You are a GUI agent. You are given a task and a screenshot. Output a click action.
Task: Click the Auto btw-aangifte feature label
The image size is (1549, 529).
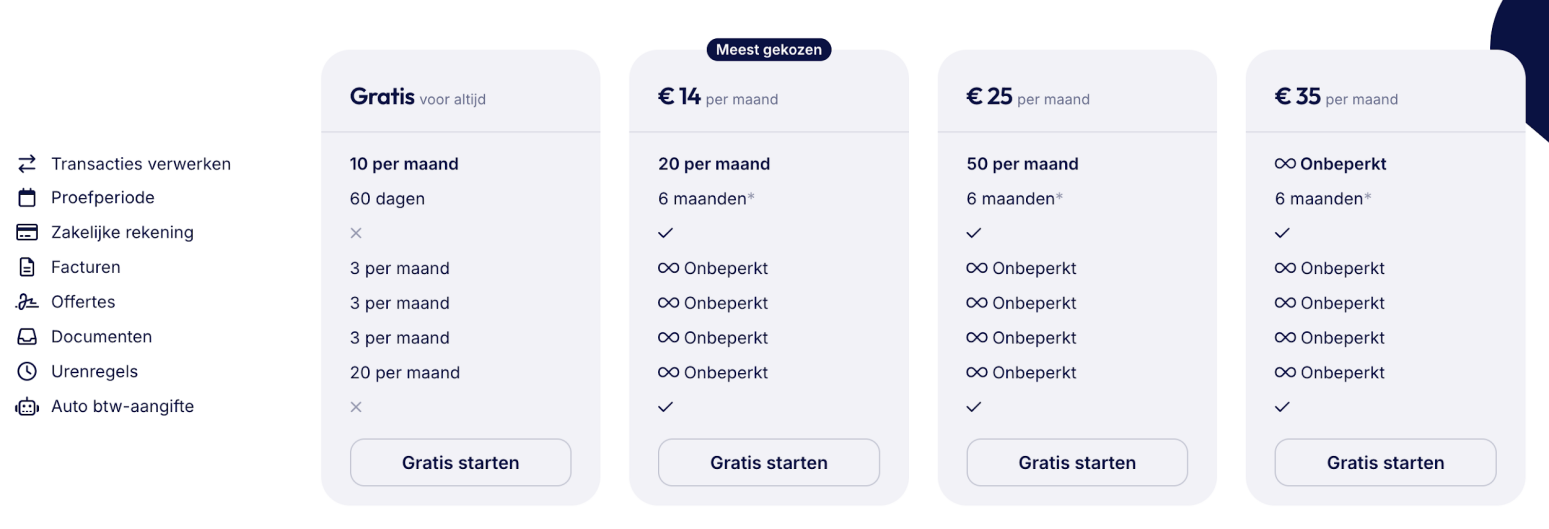click(122, 407)
